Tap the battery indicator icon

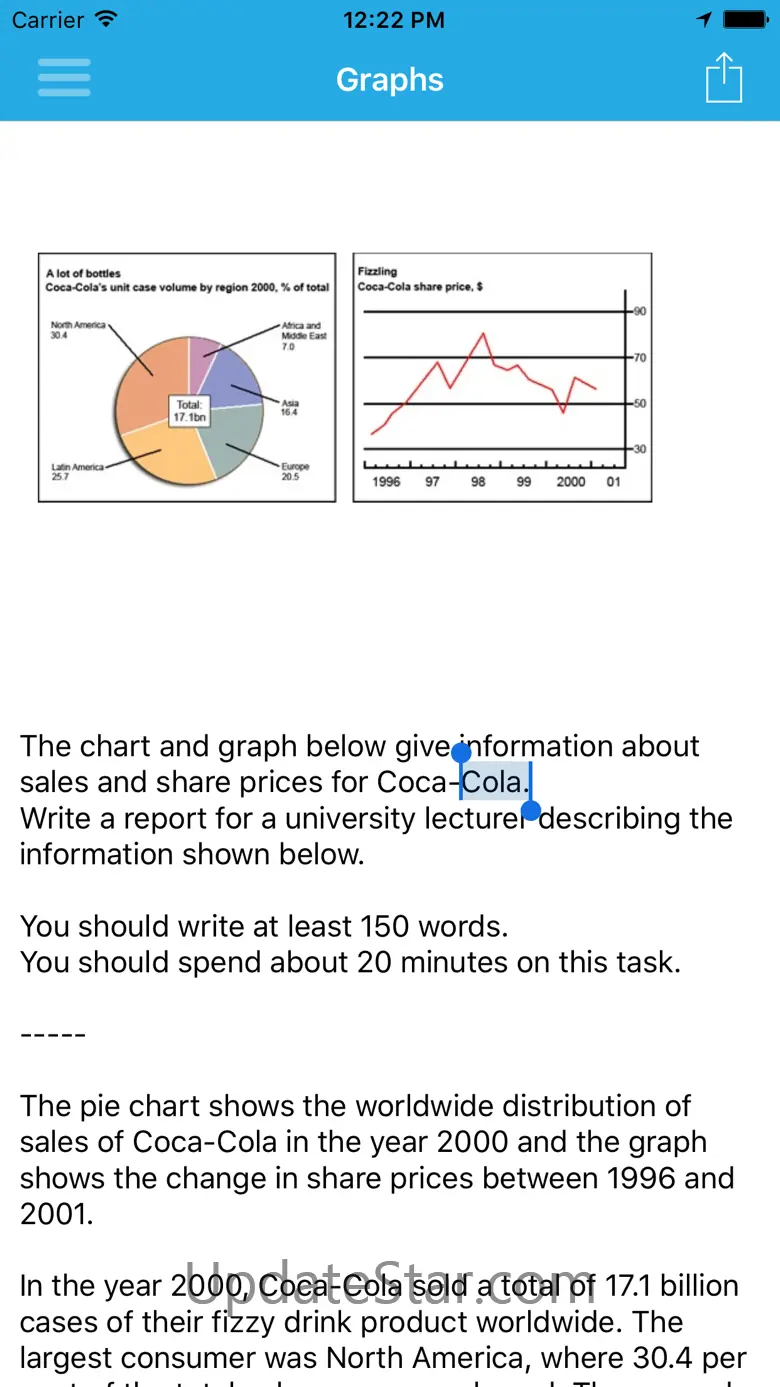pos(745,20)
